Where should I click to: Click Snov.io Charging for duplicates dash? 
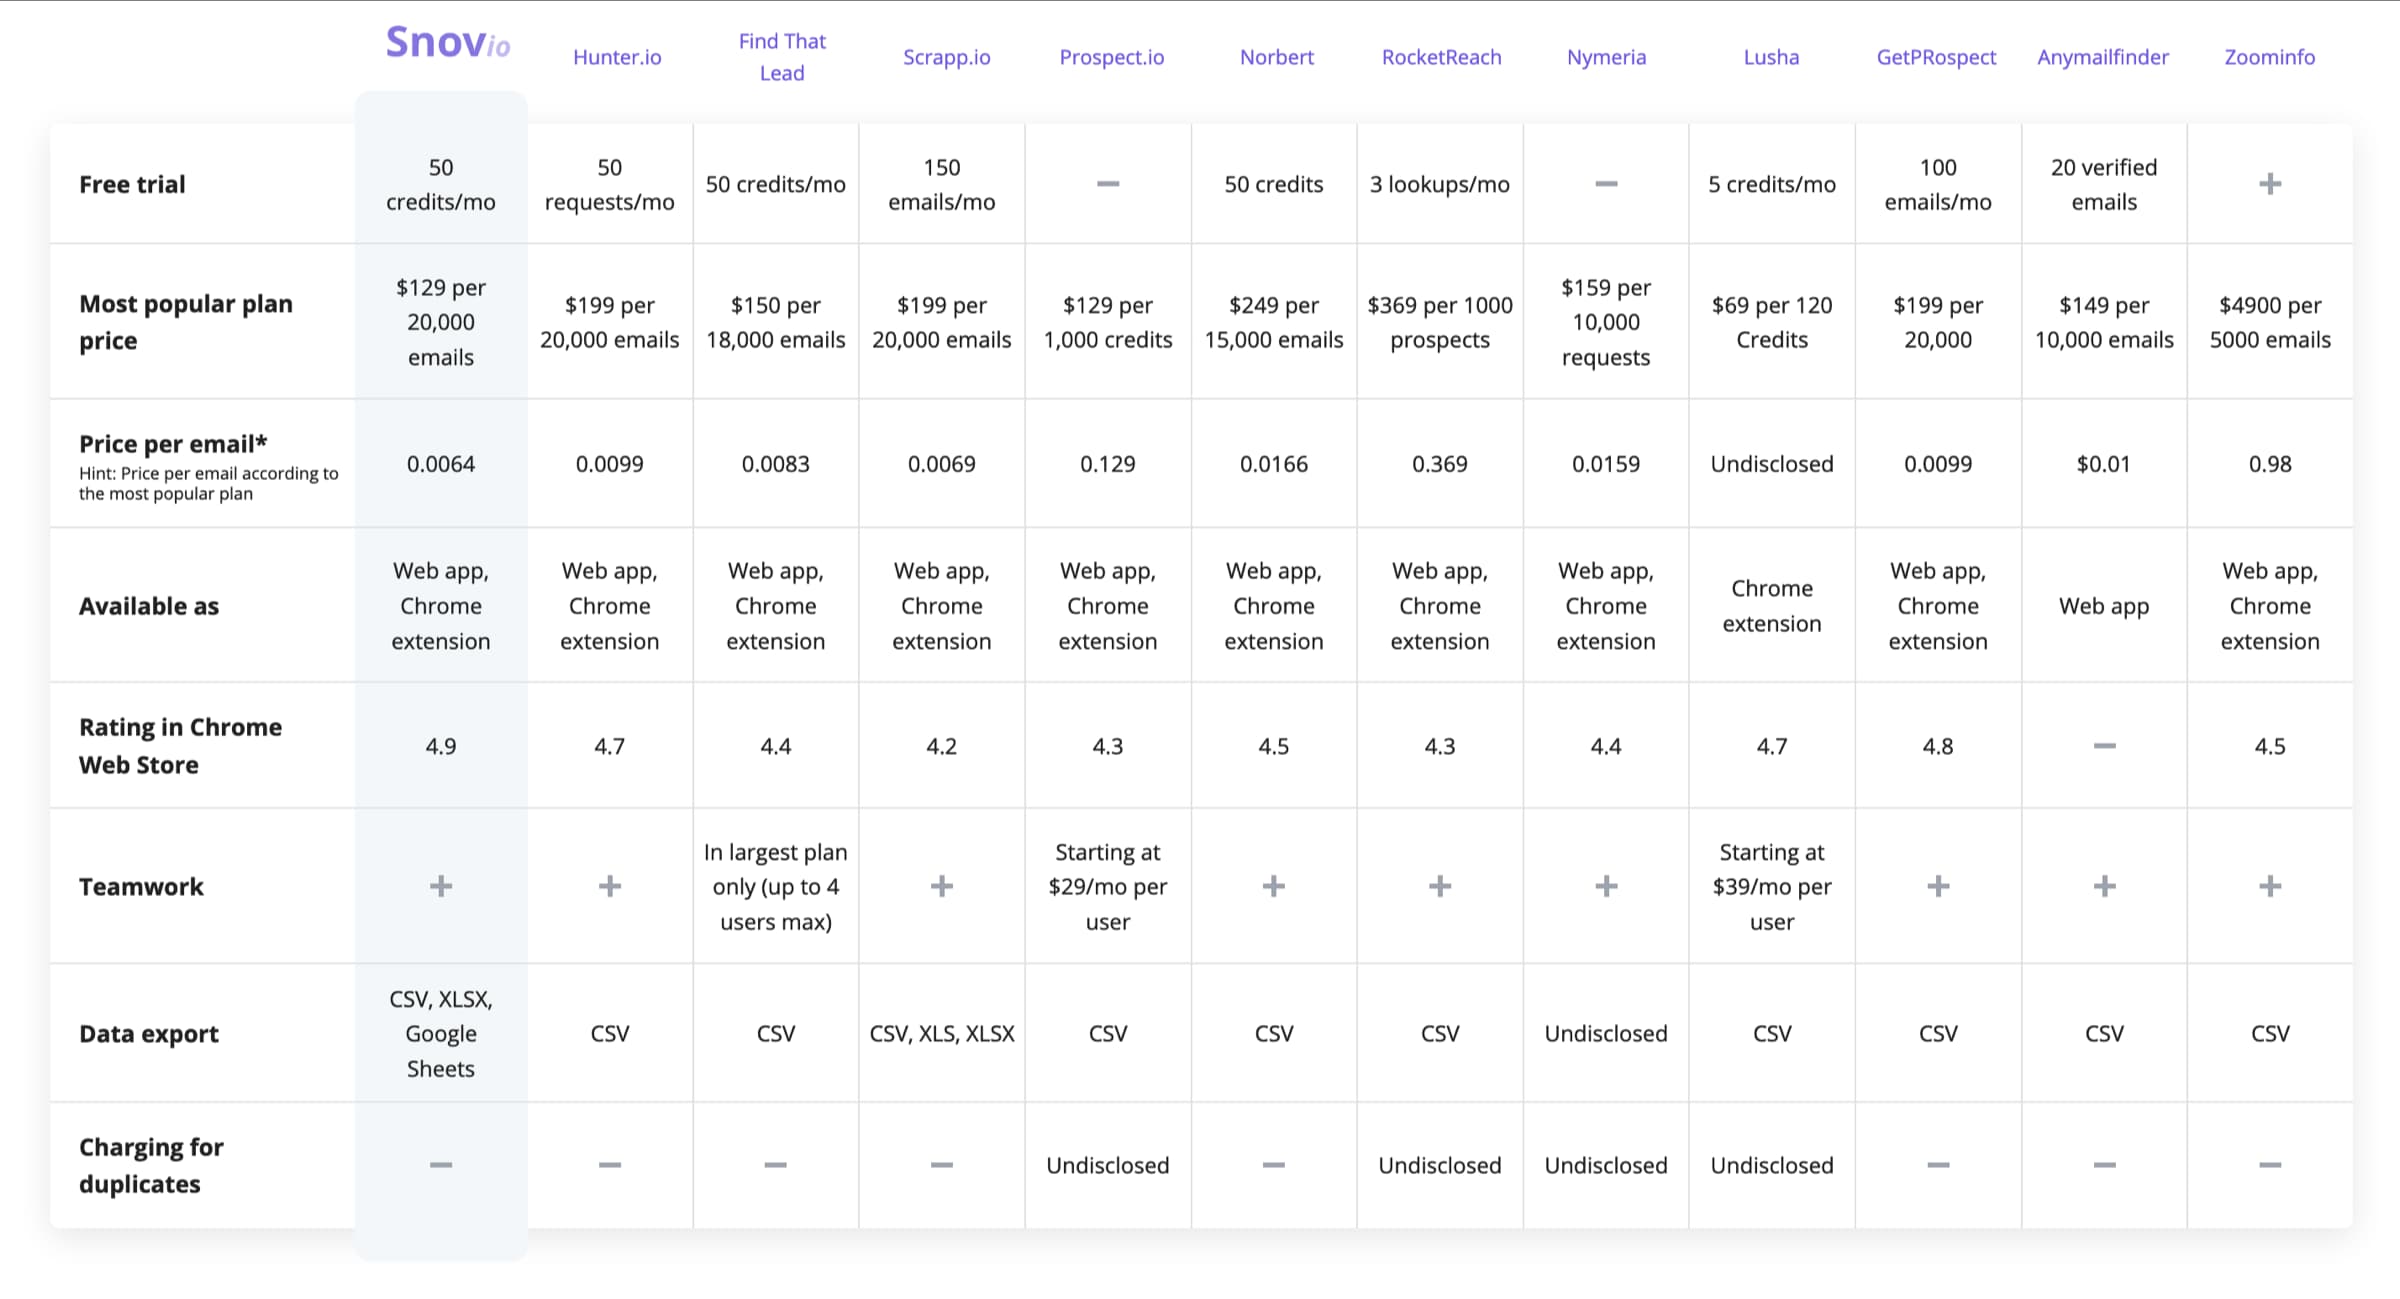click(441, 1165)
